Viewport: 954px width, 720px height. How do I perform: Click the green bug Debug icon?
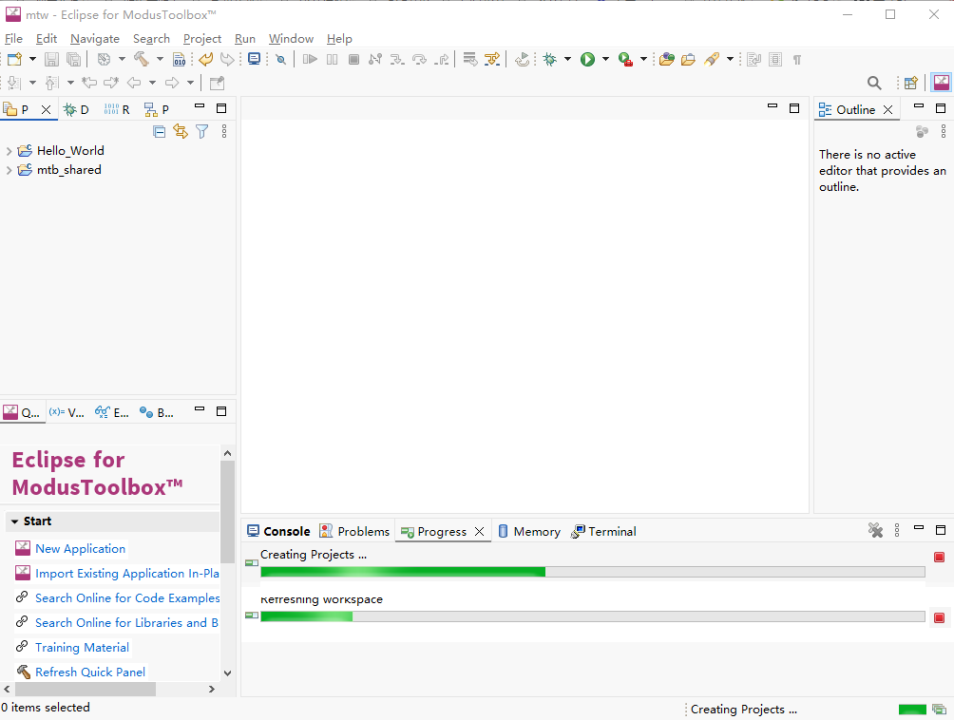click(549, 59)
